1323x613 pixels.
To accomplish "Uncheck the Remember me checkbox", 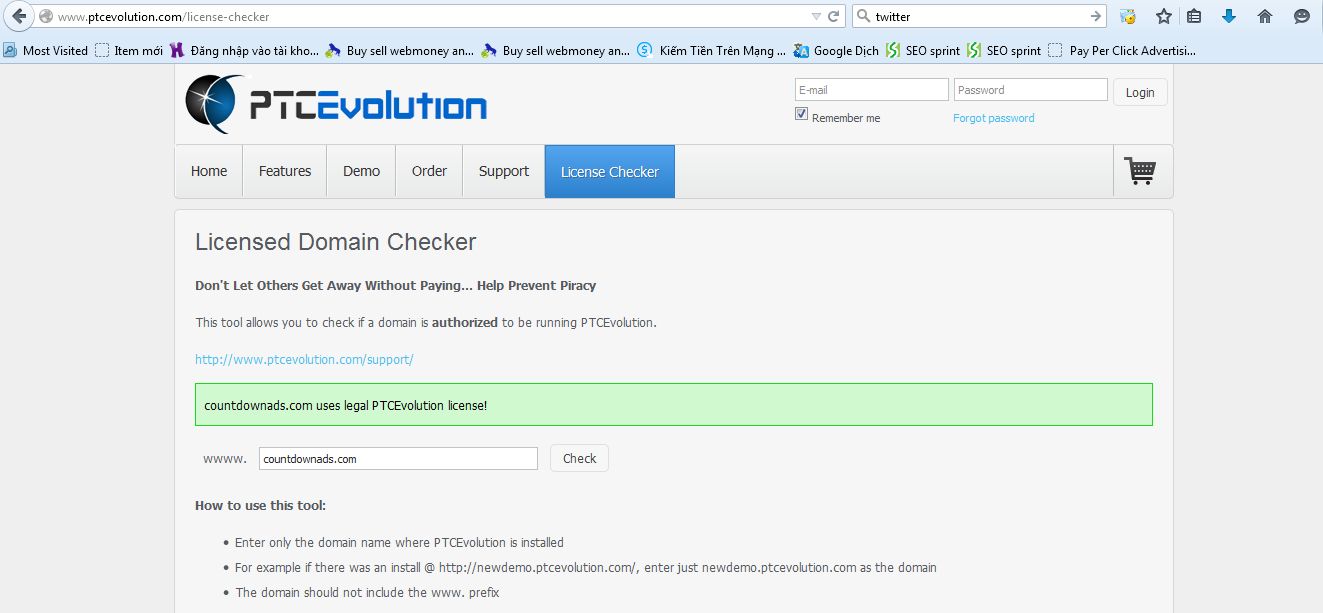I will tap(801, 114).
